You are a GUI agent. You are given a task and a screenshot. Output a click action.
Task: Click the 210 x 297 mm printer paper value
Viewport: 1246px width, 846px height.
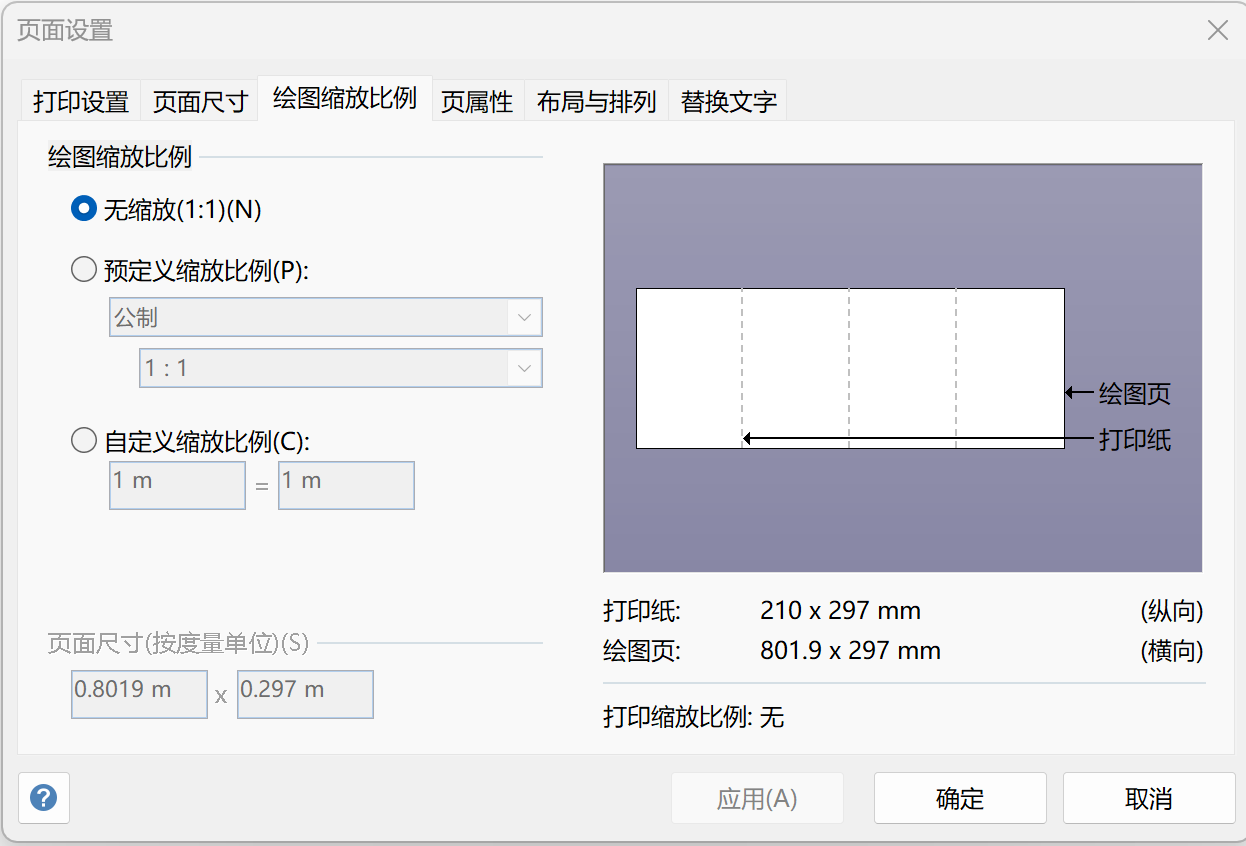840,611
